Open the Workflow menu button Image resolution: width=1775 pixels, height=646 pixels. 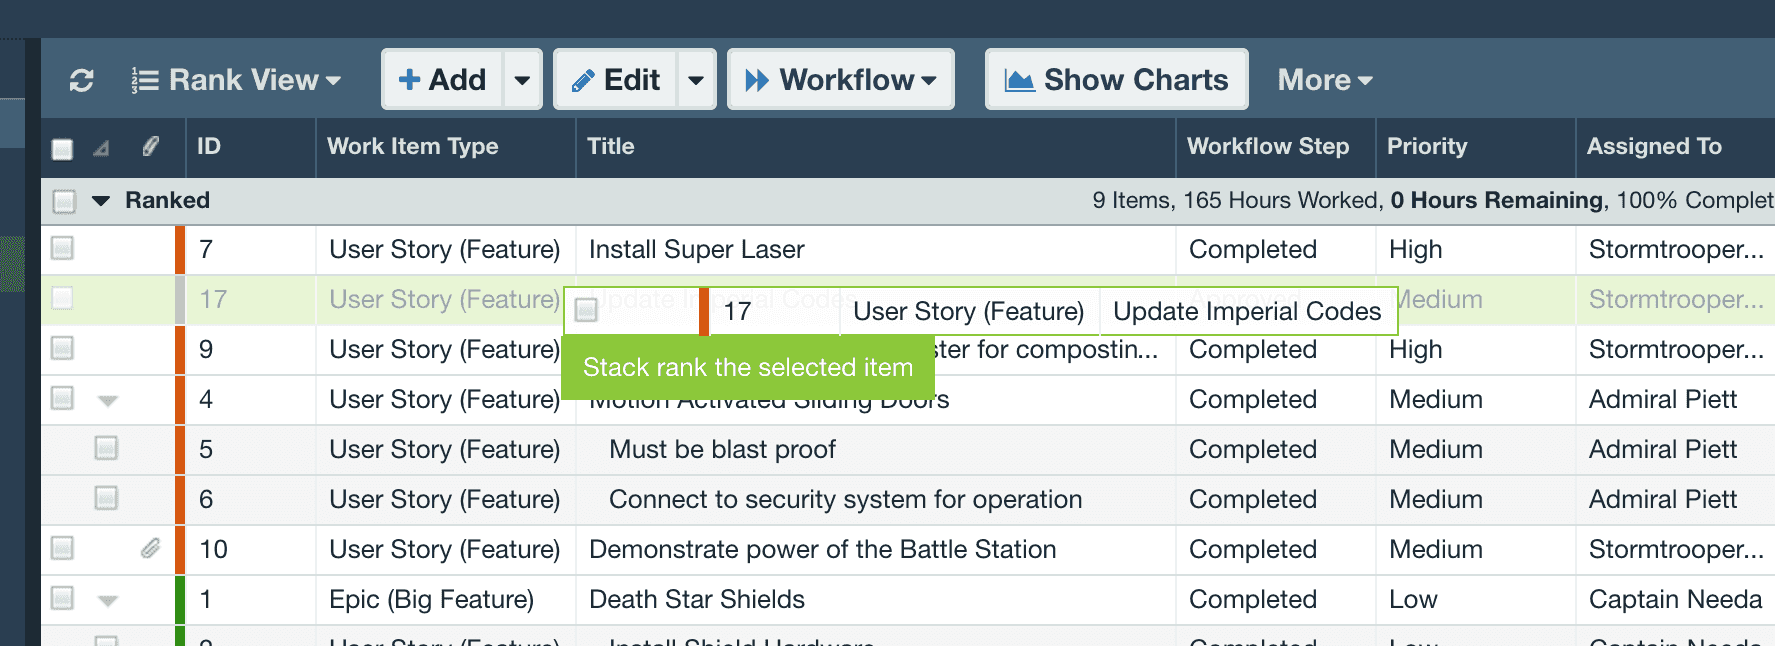tap(840, 79)
